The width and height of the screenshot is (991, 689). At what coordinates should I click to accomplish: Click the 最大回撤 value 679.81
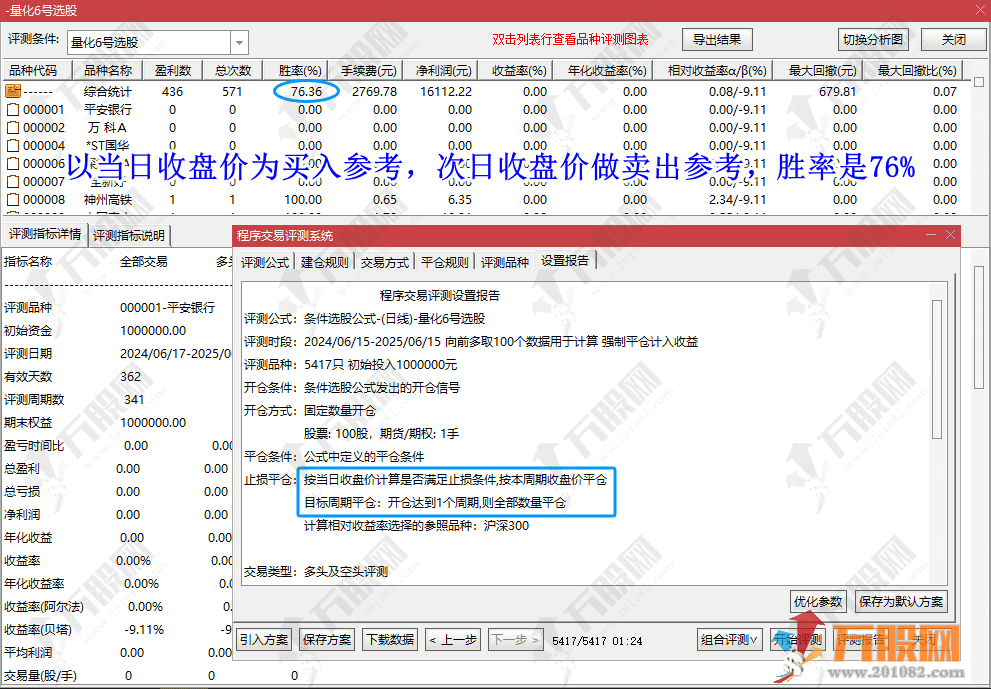[x=838, y=92]
